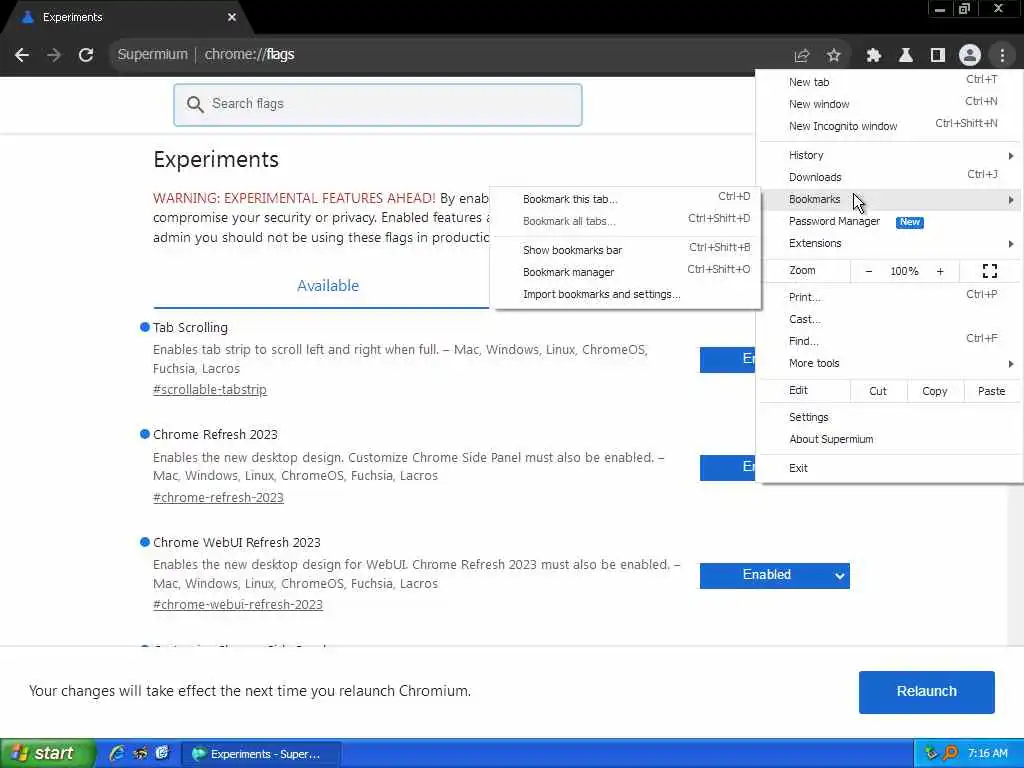
Task: Reload the page with the refresh icon
Action: pyautogui.click(x=86, y=55)
